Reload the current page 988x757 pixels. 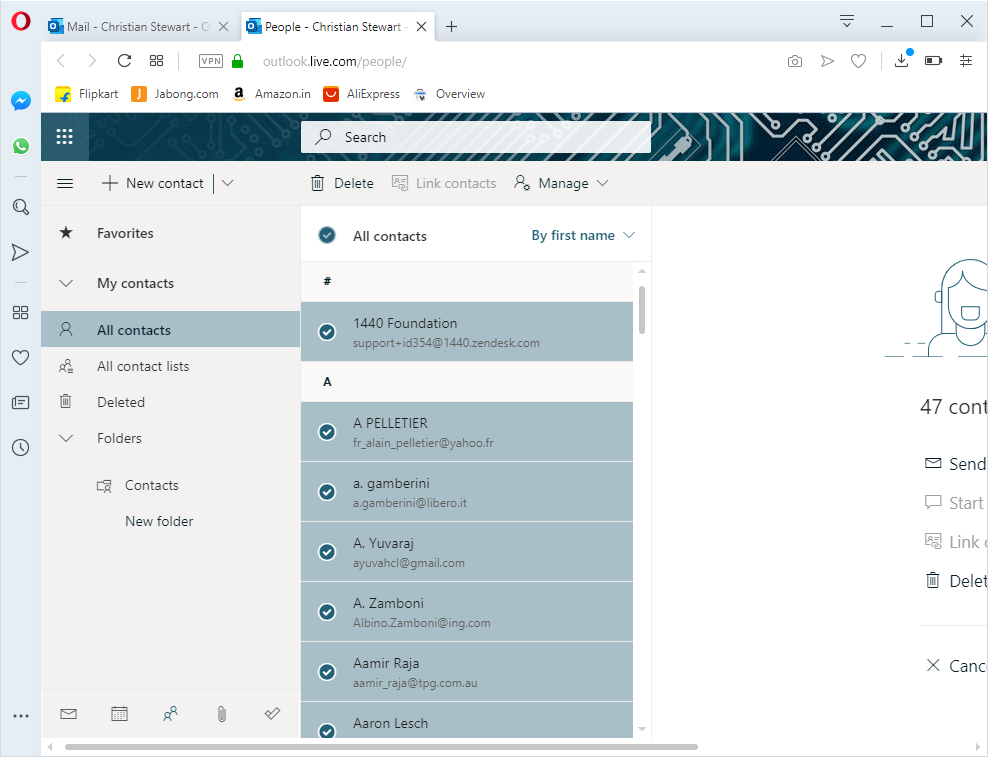point(124,61)
